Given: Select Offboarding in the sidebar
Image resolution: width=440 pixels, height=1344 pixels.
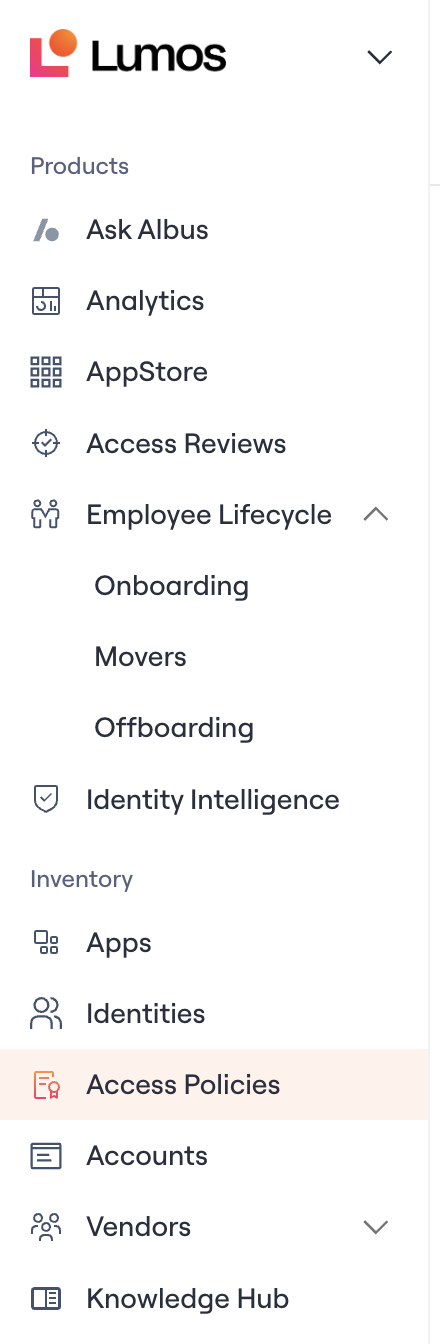Looking at the screenshot, I should tap(174, 728).
